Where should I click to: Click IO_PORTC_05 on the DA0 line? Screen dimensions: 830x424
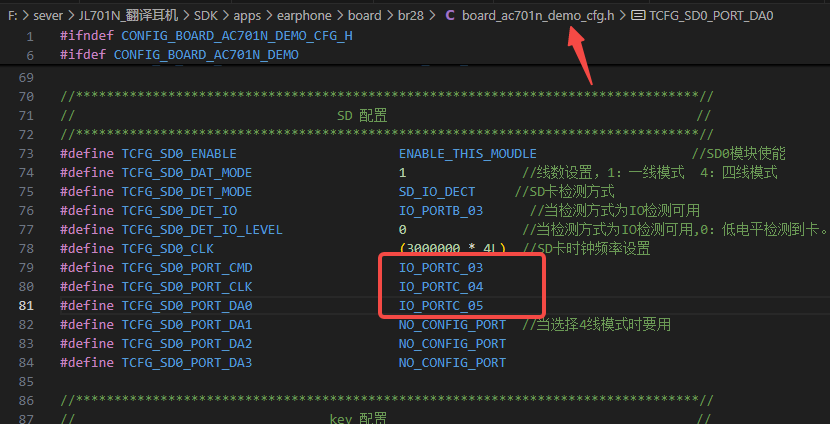(x=441, y=306)
